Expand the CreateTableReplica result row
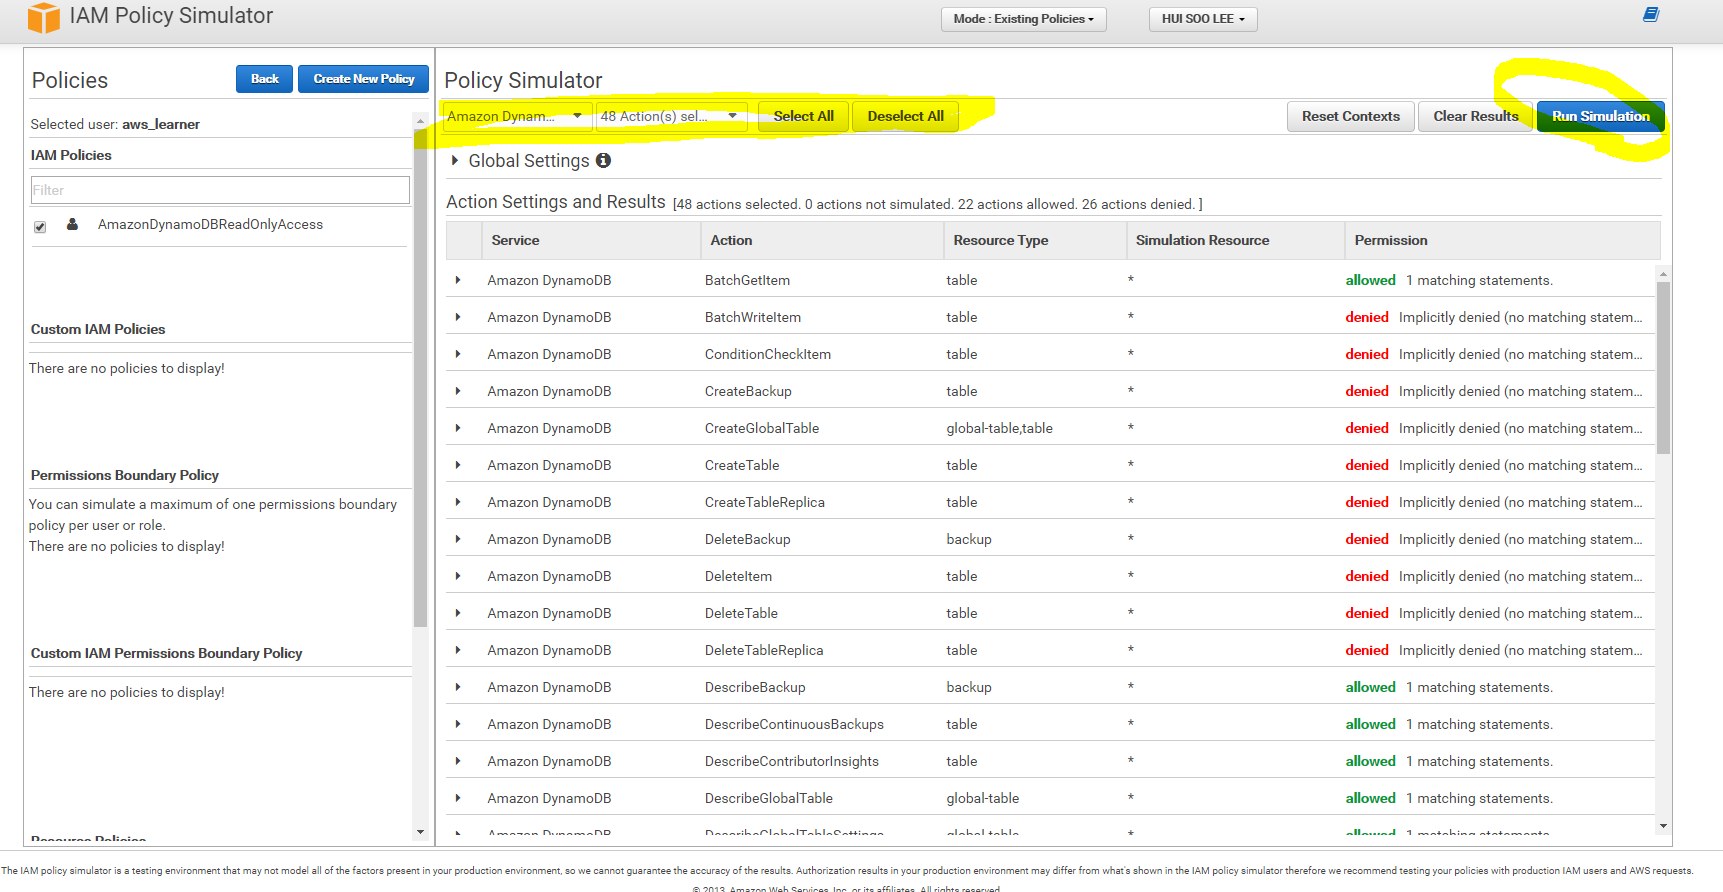1723x892 pixels. point(458,502)
